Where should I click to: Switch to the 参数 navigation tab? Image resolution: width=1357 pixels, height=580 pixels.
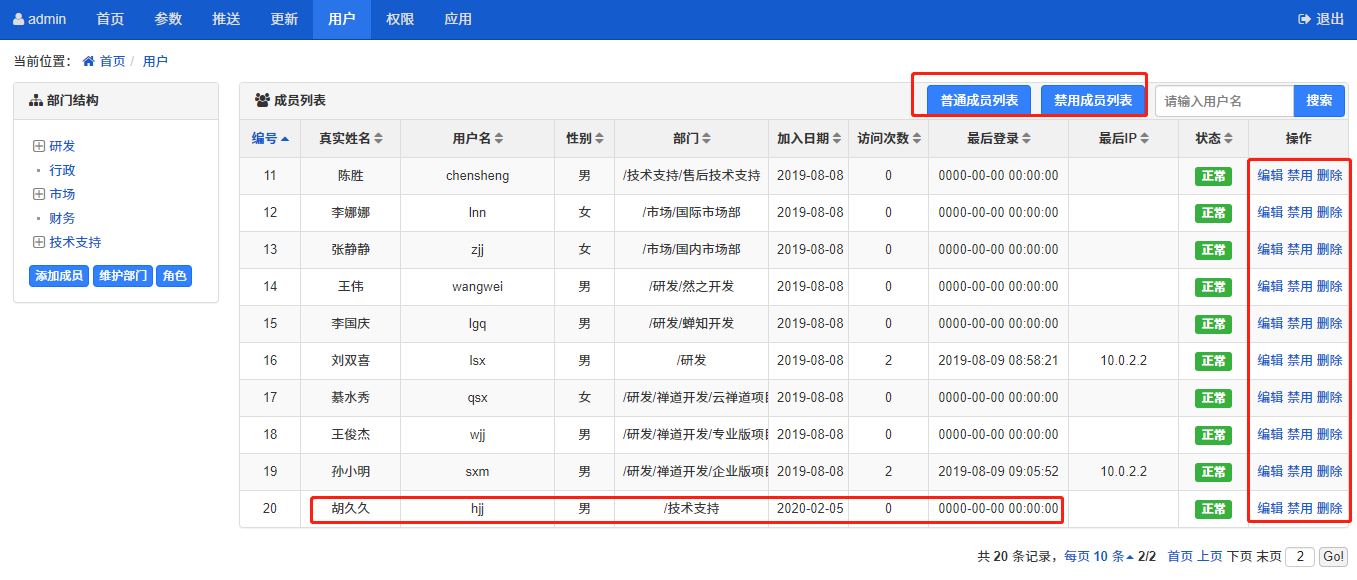click(168, 19)
